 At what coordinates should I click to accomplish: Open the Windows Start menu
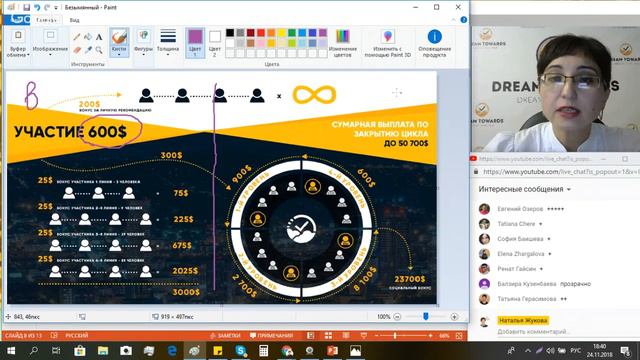coord(11,351)
